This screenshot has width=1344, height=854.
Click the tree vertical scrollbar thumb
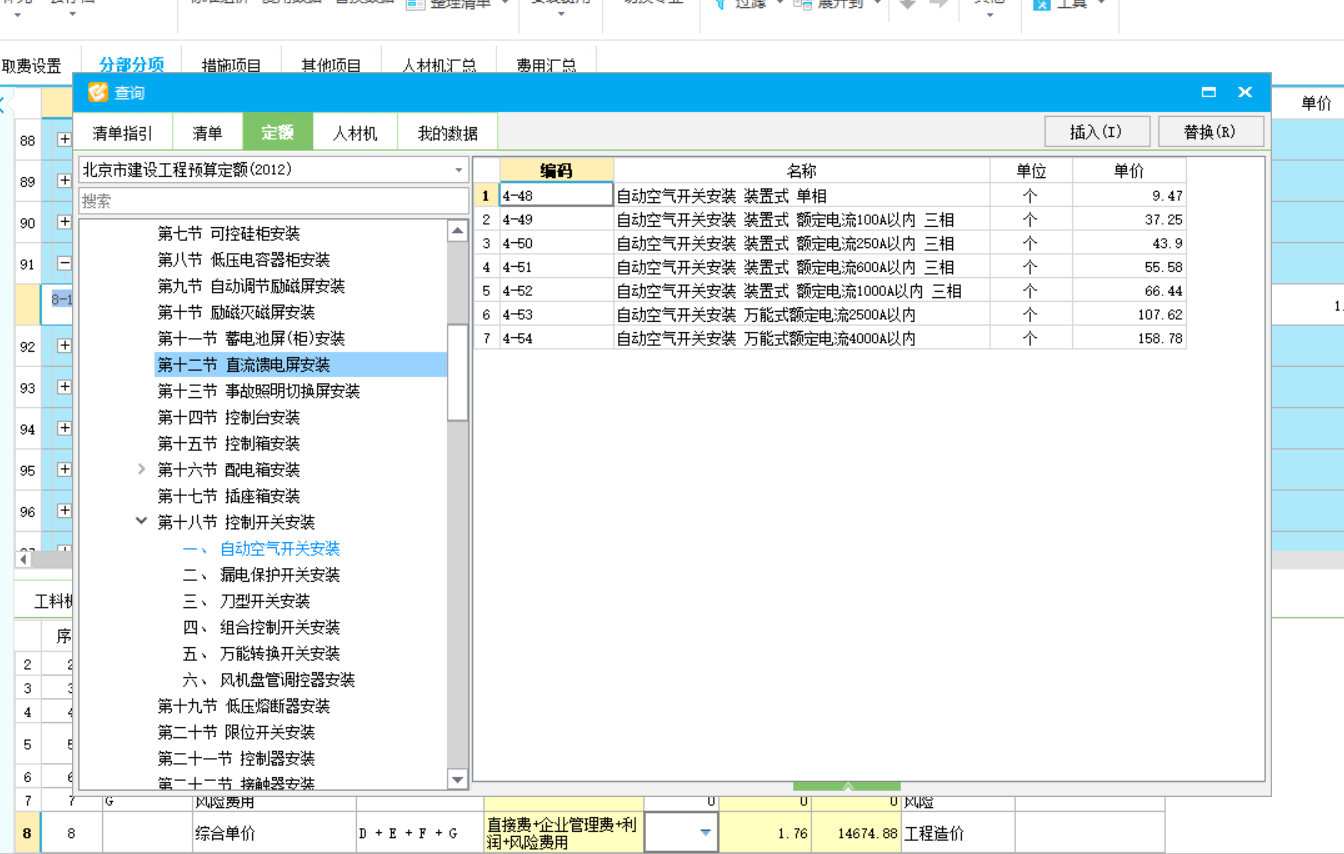[x=457, y=372]
